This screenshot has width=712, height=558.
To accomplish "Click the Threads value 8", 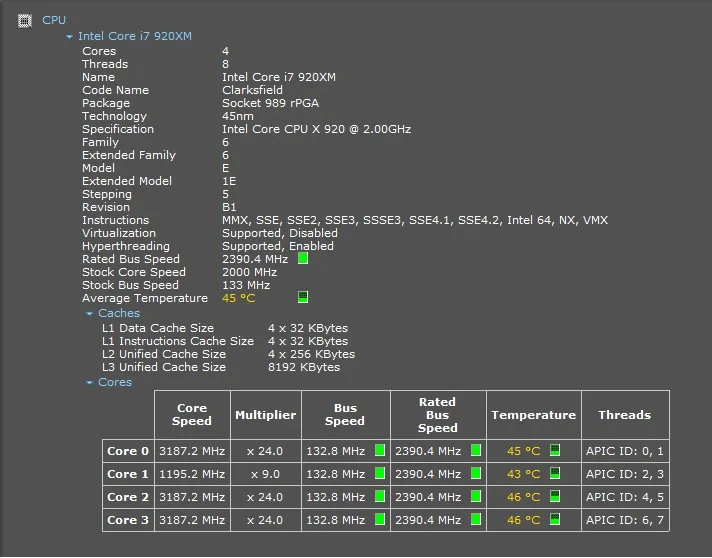I will tap(225, 64).
